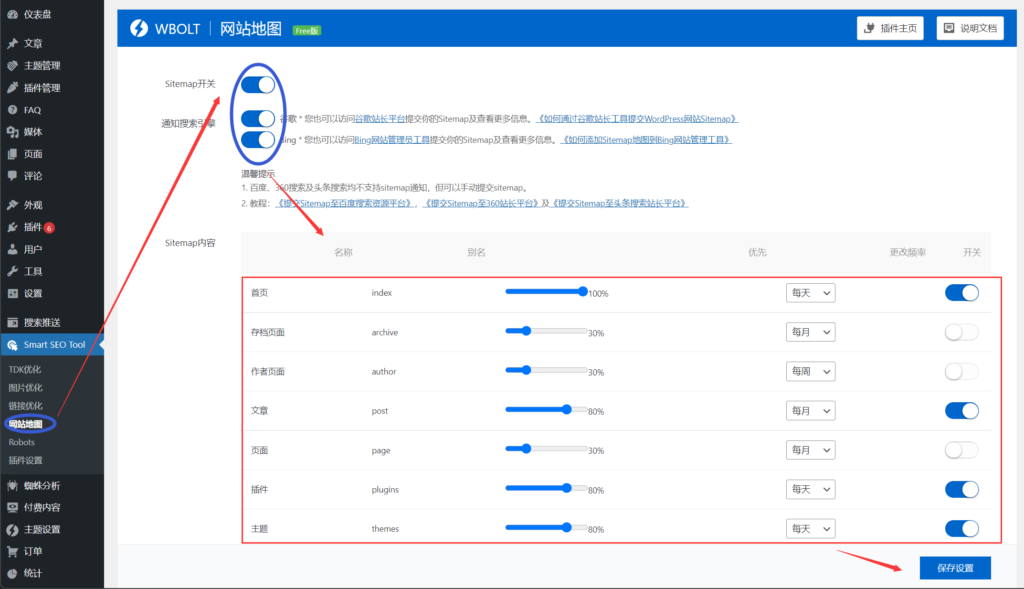Expand the 主题 themes frequency dropdown

[810, 528]
